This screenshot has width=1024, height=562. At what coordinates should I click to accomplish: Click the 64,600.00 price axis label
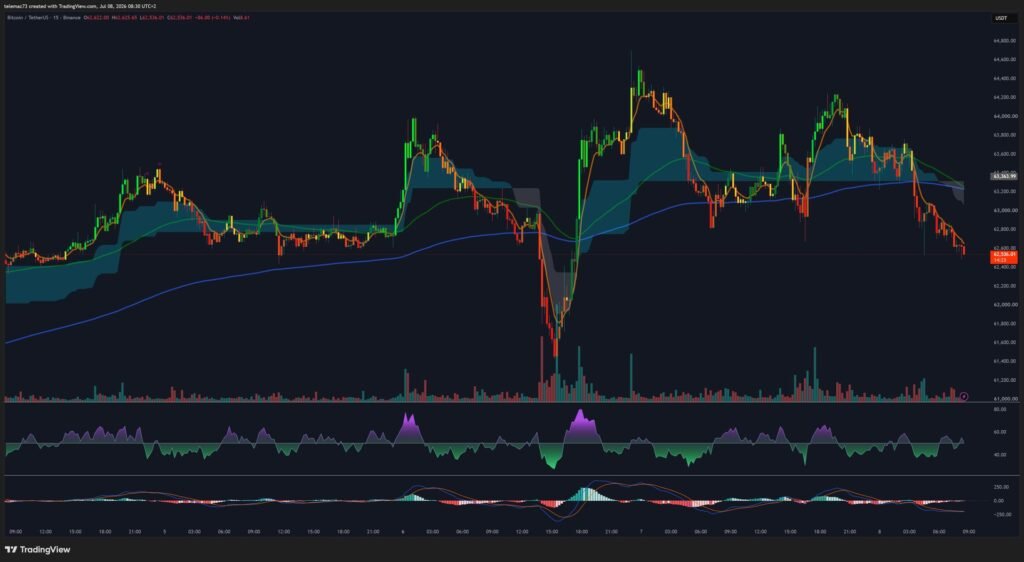pyautogui.click(x=1004, y=59)
